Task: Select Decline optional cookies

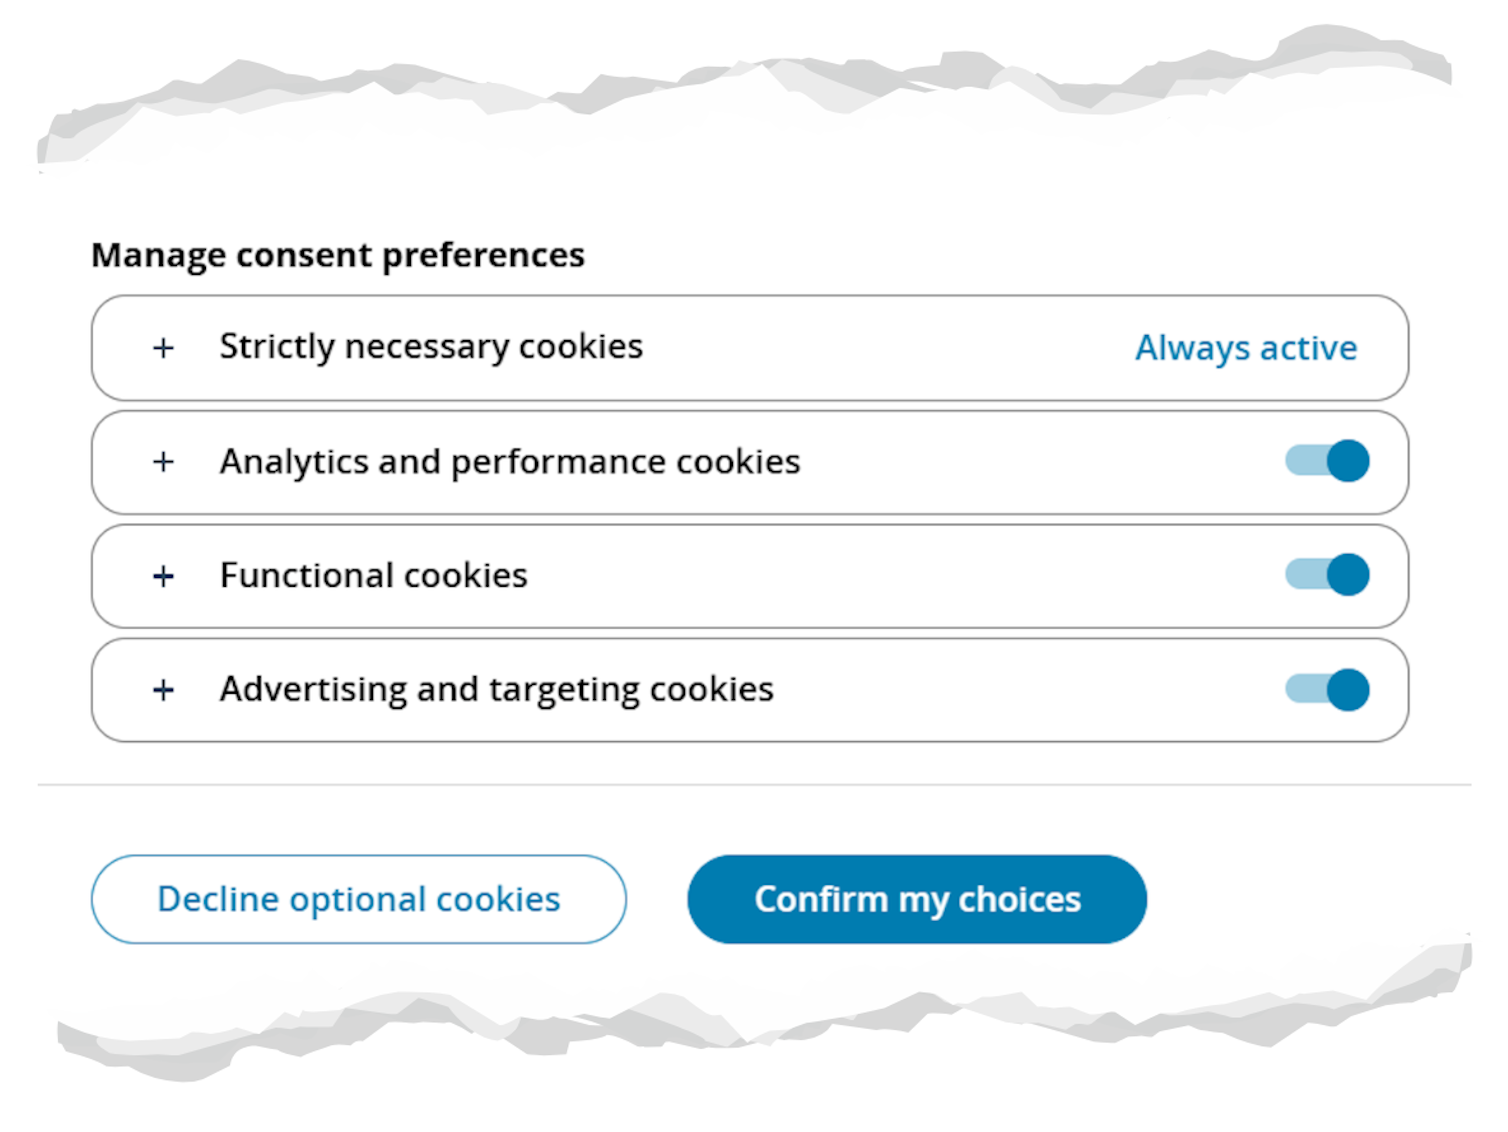Action: click(x=358, y=898)
